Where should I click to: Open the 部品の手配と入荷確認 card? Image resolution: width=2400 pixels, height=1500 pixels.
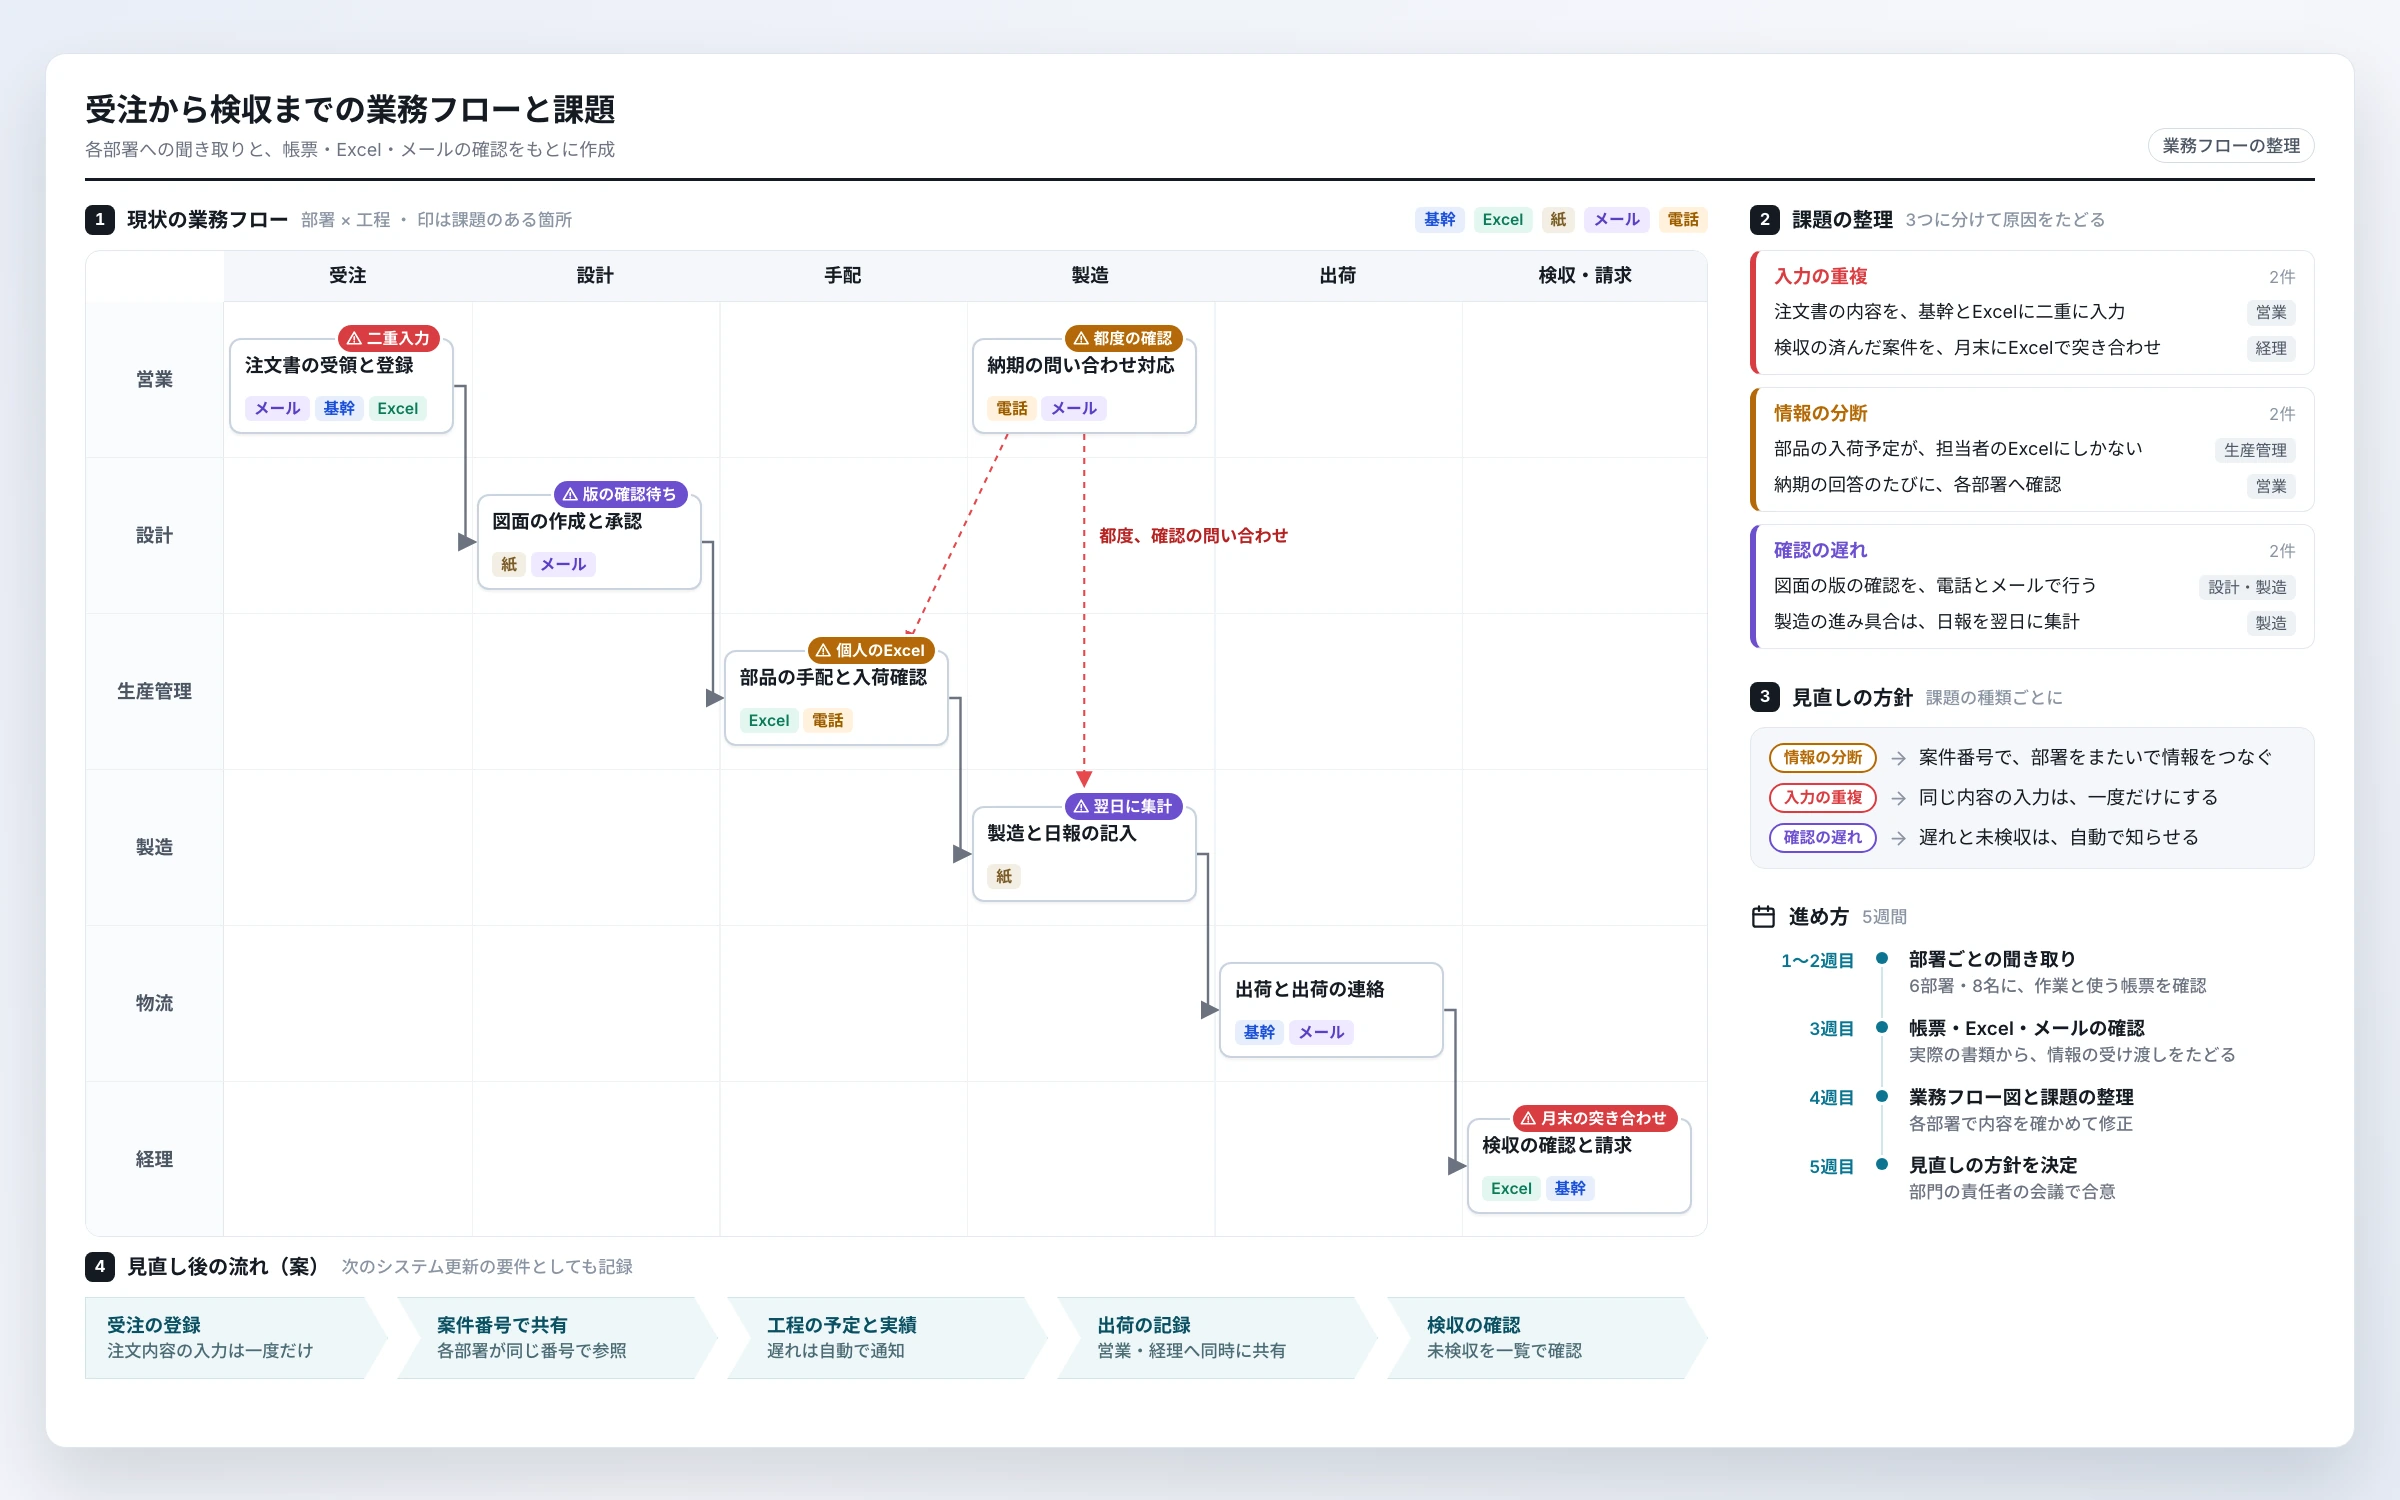[x=836, y=698]
